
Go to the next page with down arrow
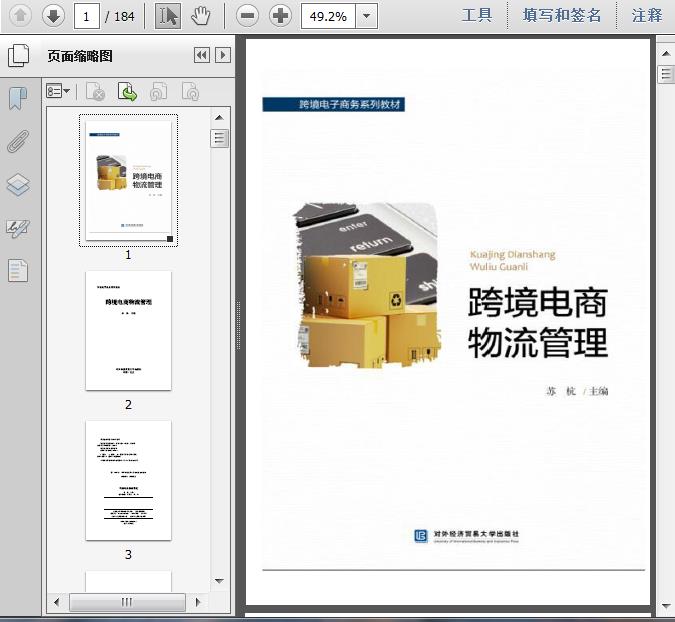[52, 15]
